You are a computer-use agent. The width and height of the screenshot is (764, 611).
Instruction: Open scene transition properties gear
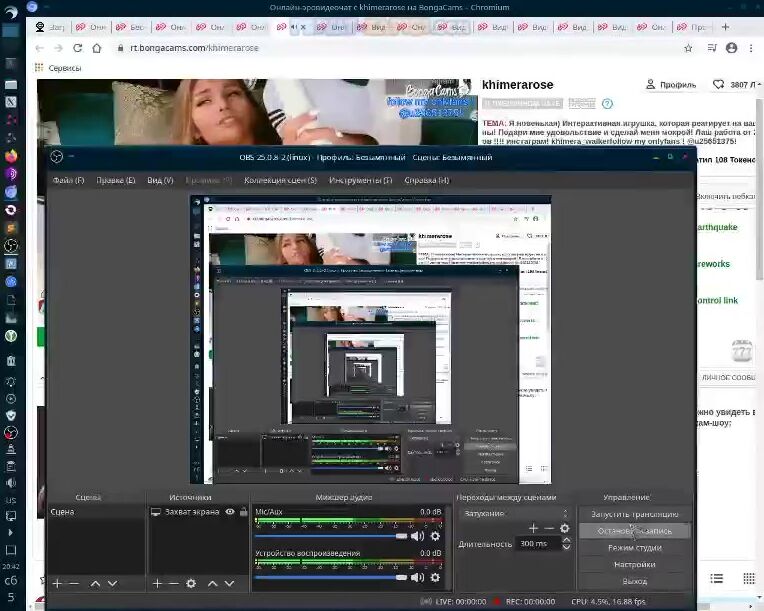click(x=565, y=528)
